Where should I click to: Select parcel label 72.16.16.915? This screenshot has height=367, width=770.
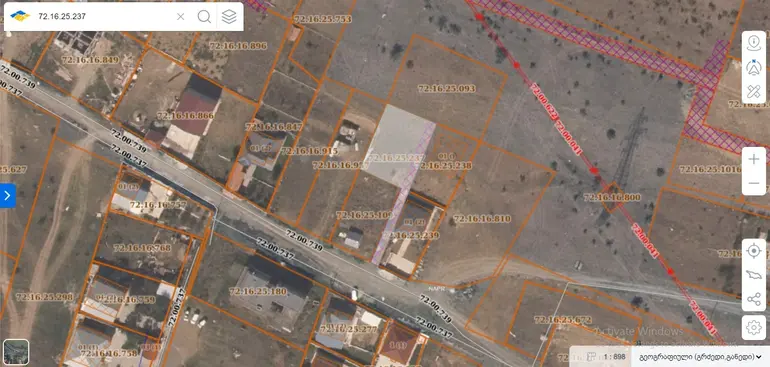tap(309, 151)
